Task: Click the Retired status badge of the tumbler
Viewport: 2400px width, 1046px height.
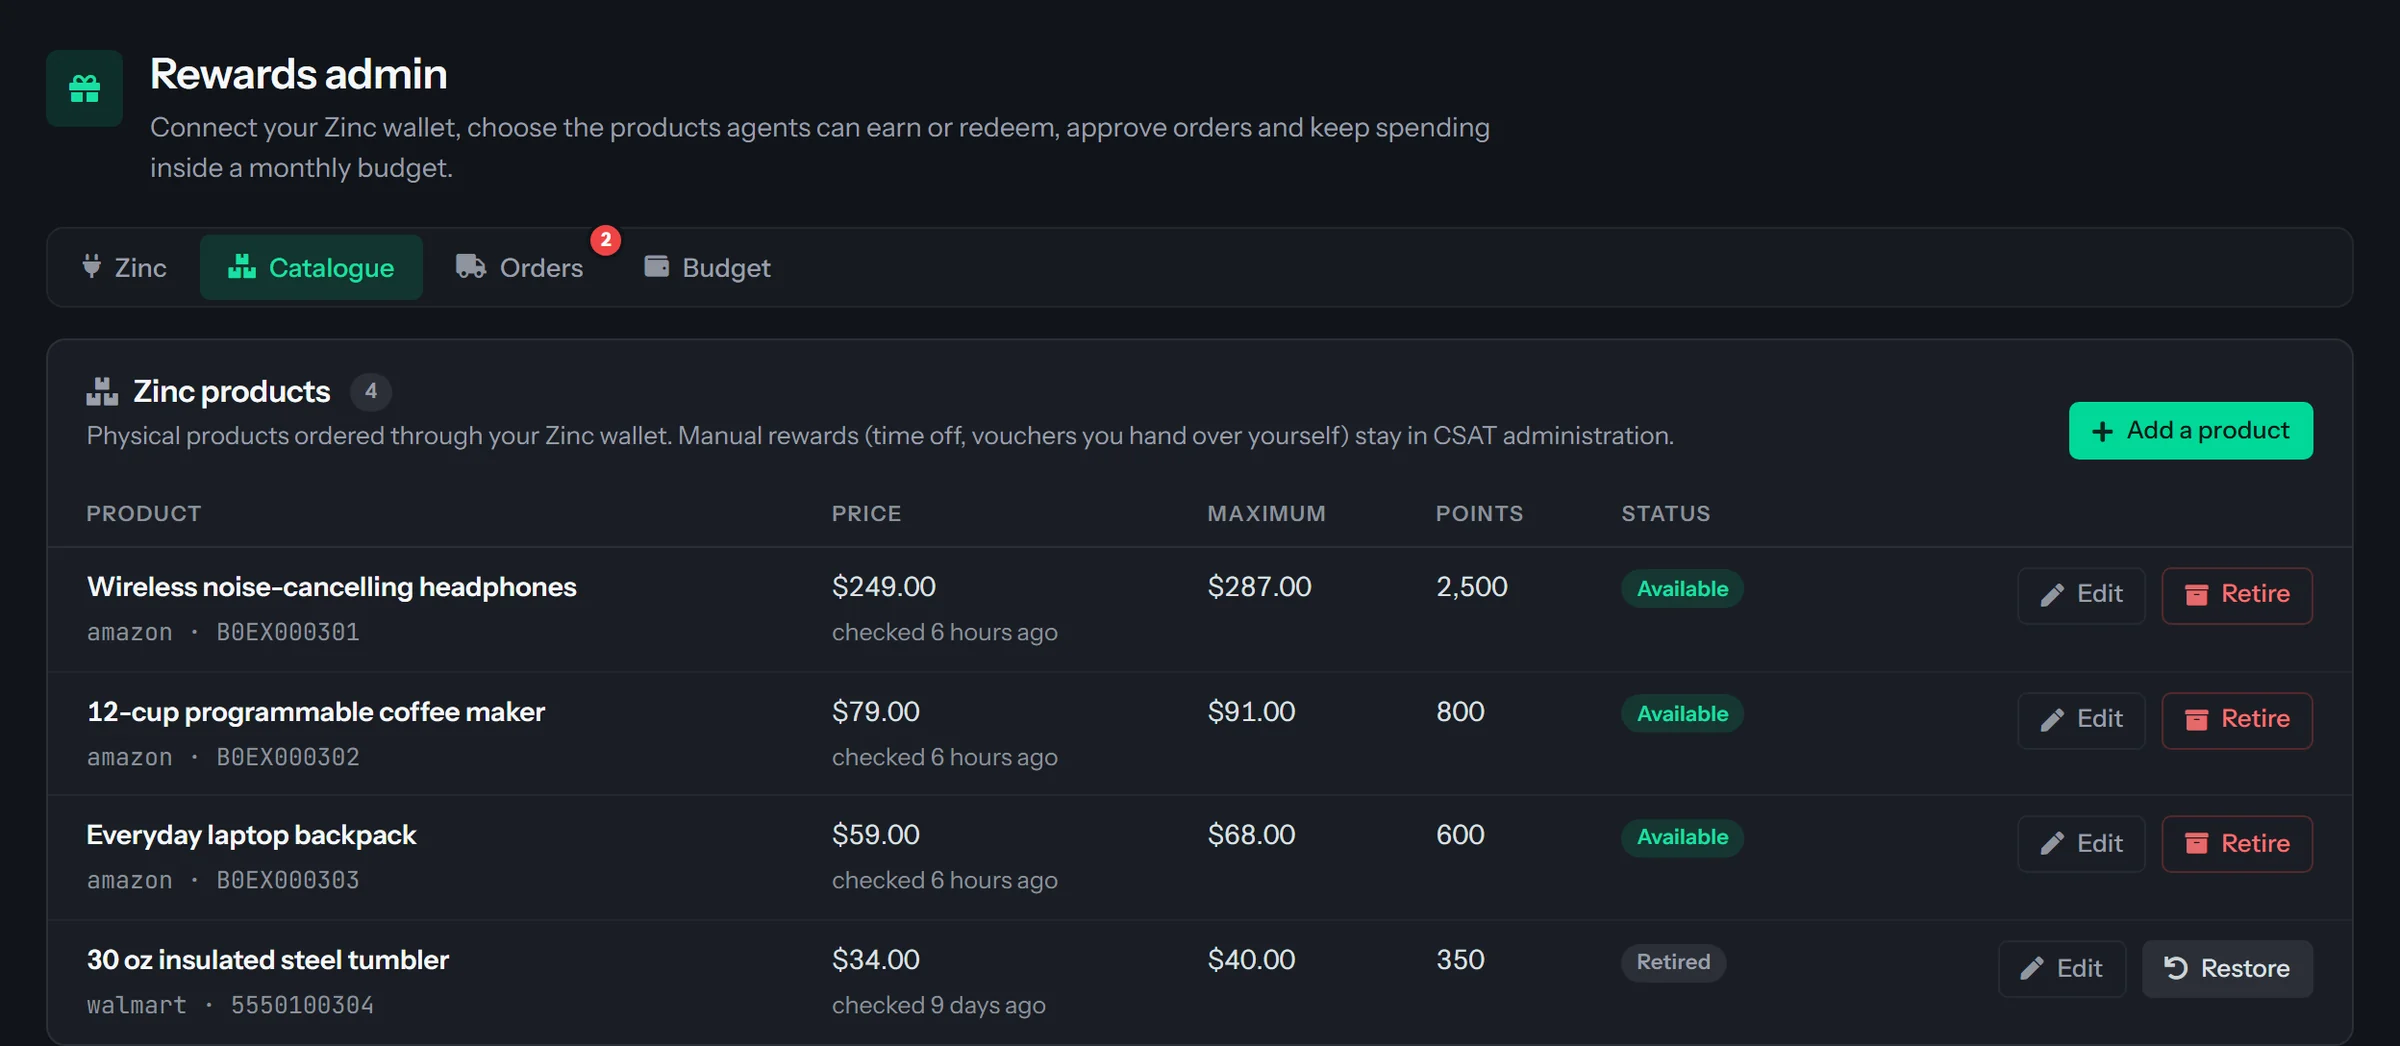Action: click(x=1673, y=962)
